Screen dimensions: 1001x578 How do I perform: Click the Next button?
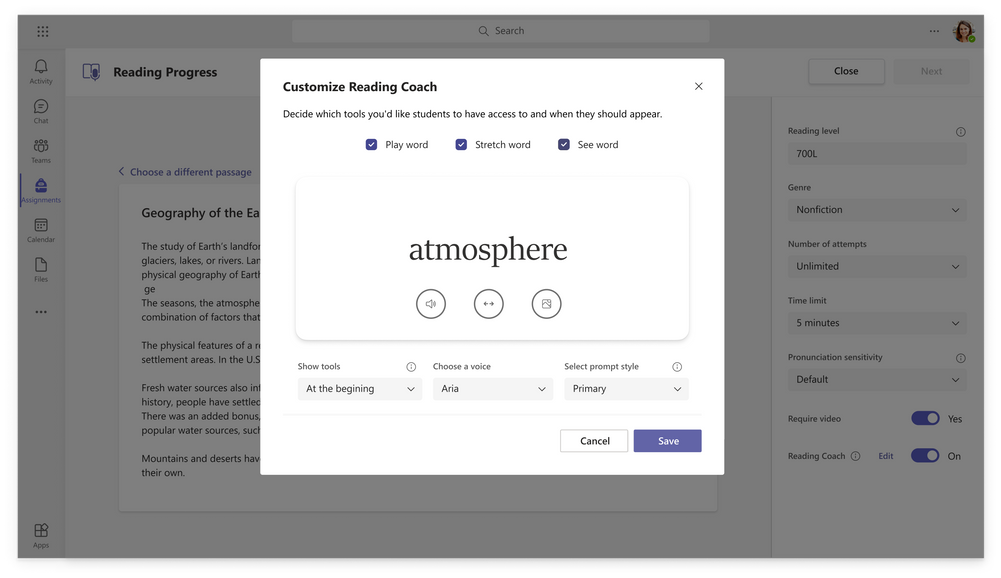point(931,72)
